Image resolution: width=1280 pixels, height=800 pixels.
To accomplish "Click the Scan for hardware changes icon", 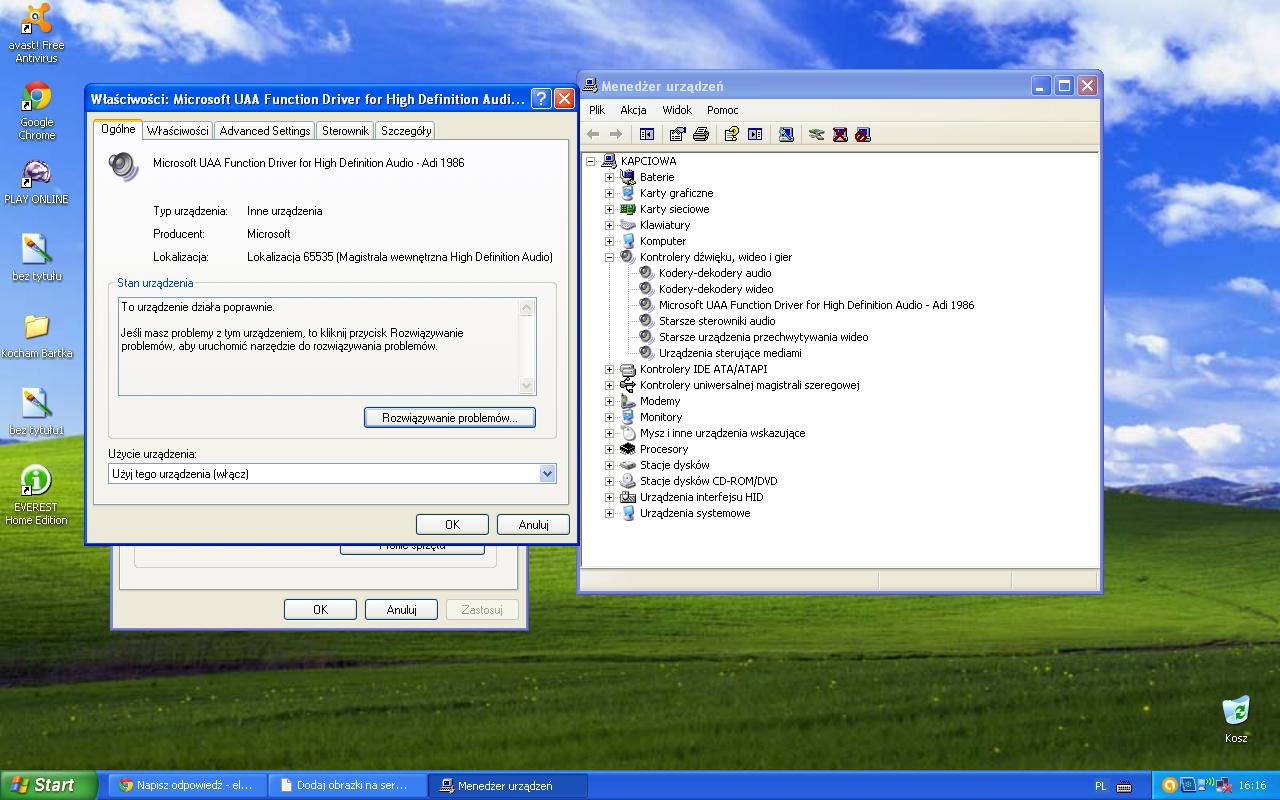I will tap(786, 134).
